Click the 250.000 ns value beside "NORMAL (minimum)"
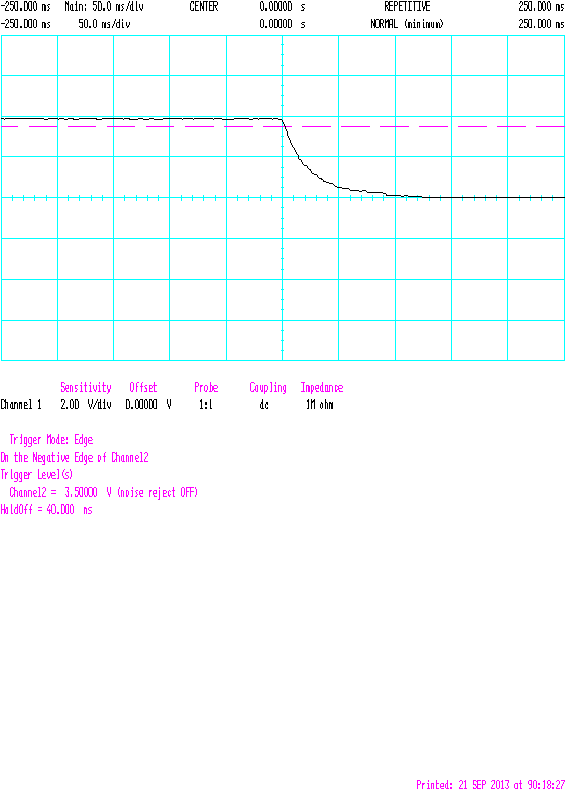 coord(541,24)
